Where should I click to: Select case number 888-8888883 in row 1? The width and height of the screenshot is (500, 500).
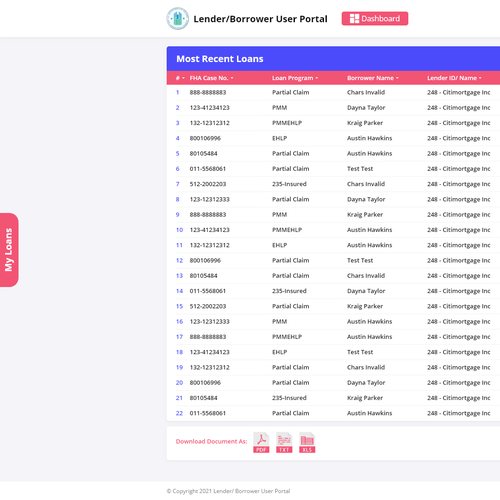coord(208,92)
